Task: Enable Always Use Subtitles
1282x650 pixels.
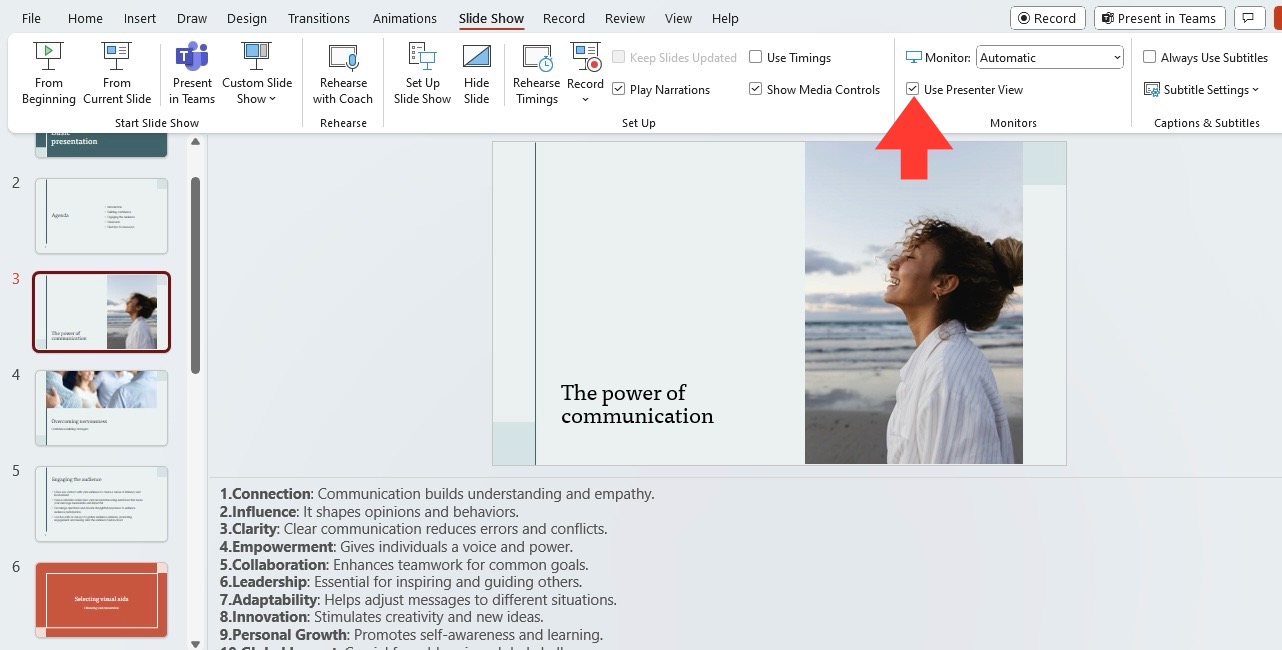Action: pos(1149,57)
